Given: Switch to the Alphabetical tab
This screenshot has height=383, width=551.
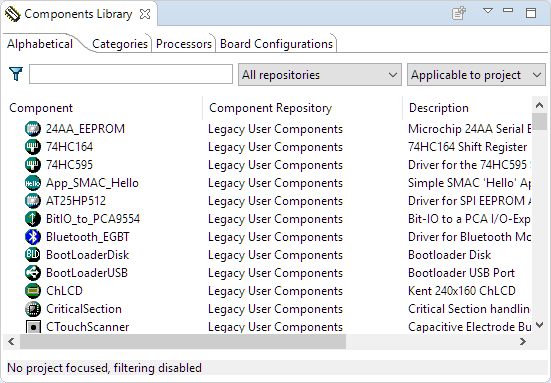Looking at the screenshot, I should coord(40,44).
